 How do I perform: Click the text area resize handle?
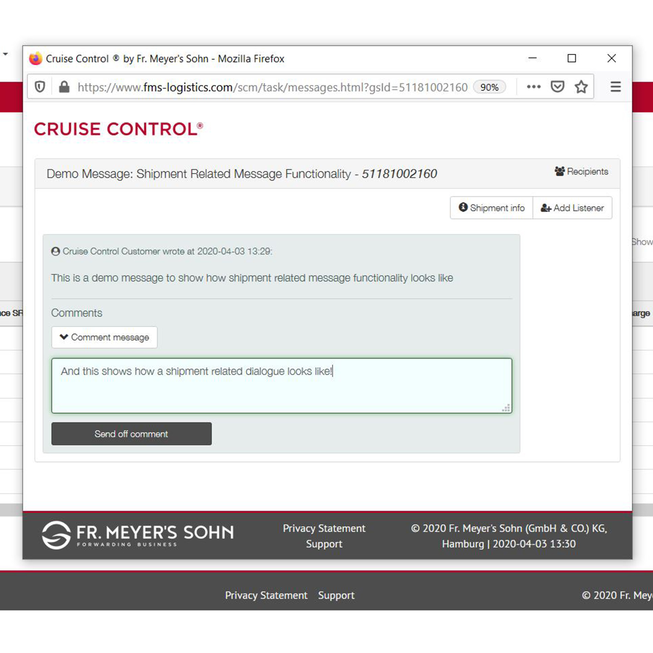[x=506, y=408]
